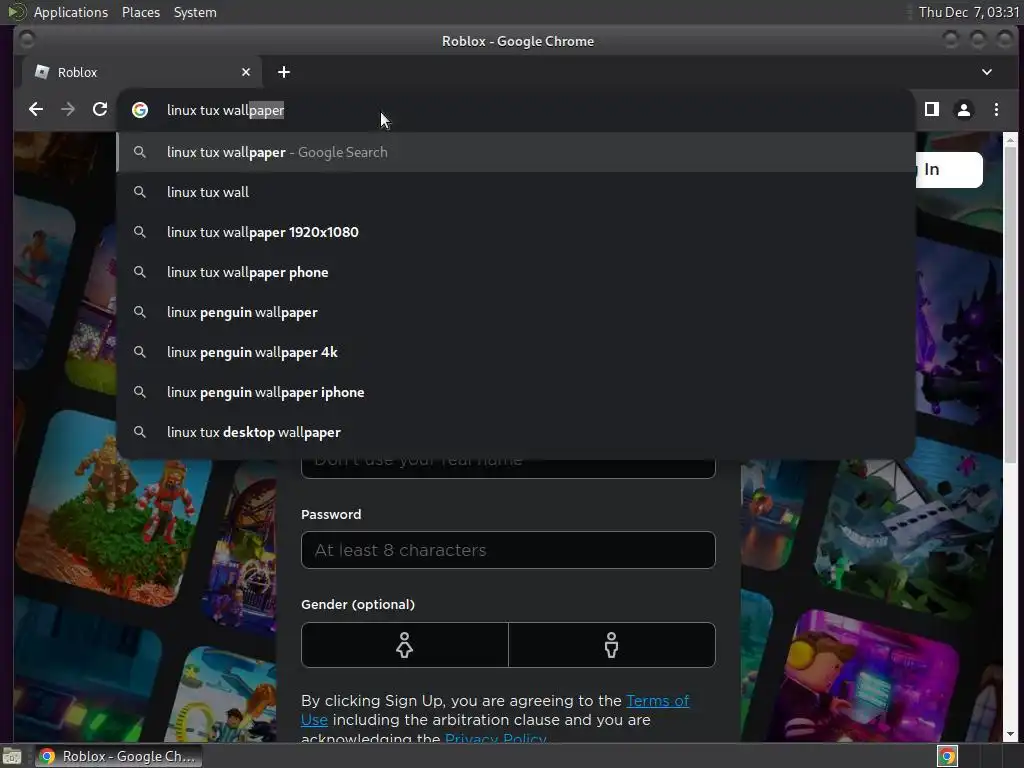Open the Chrome profile avatar

964,110
